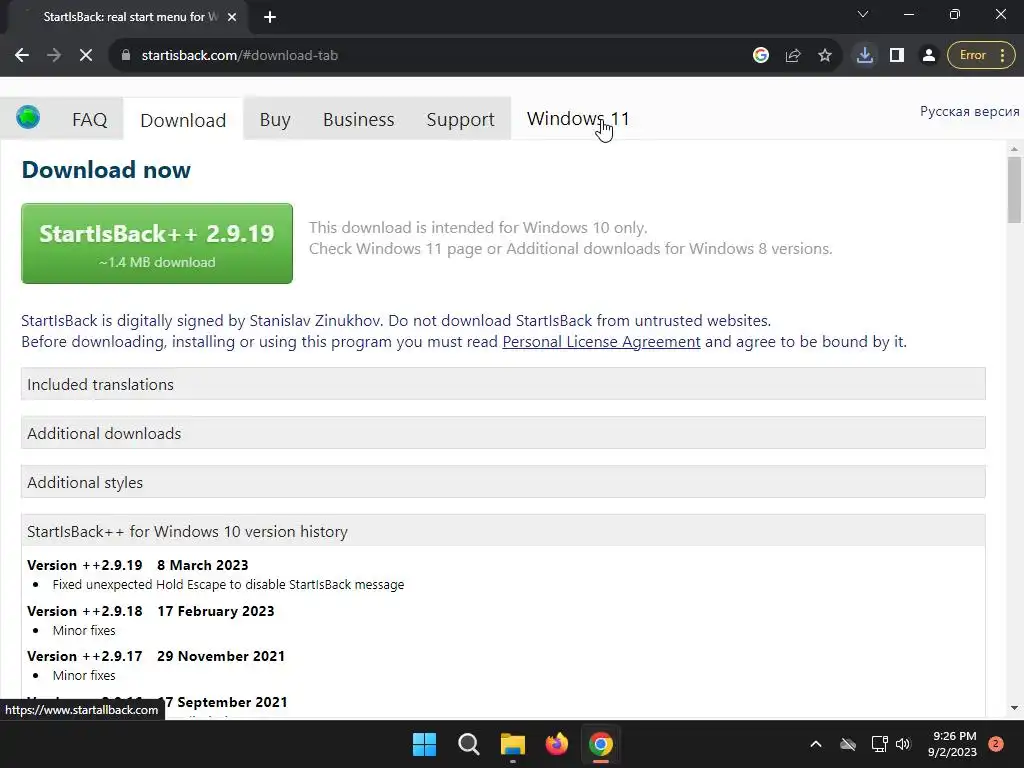Open the Buy tab

[x=275, y=120]
